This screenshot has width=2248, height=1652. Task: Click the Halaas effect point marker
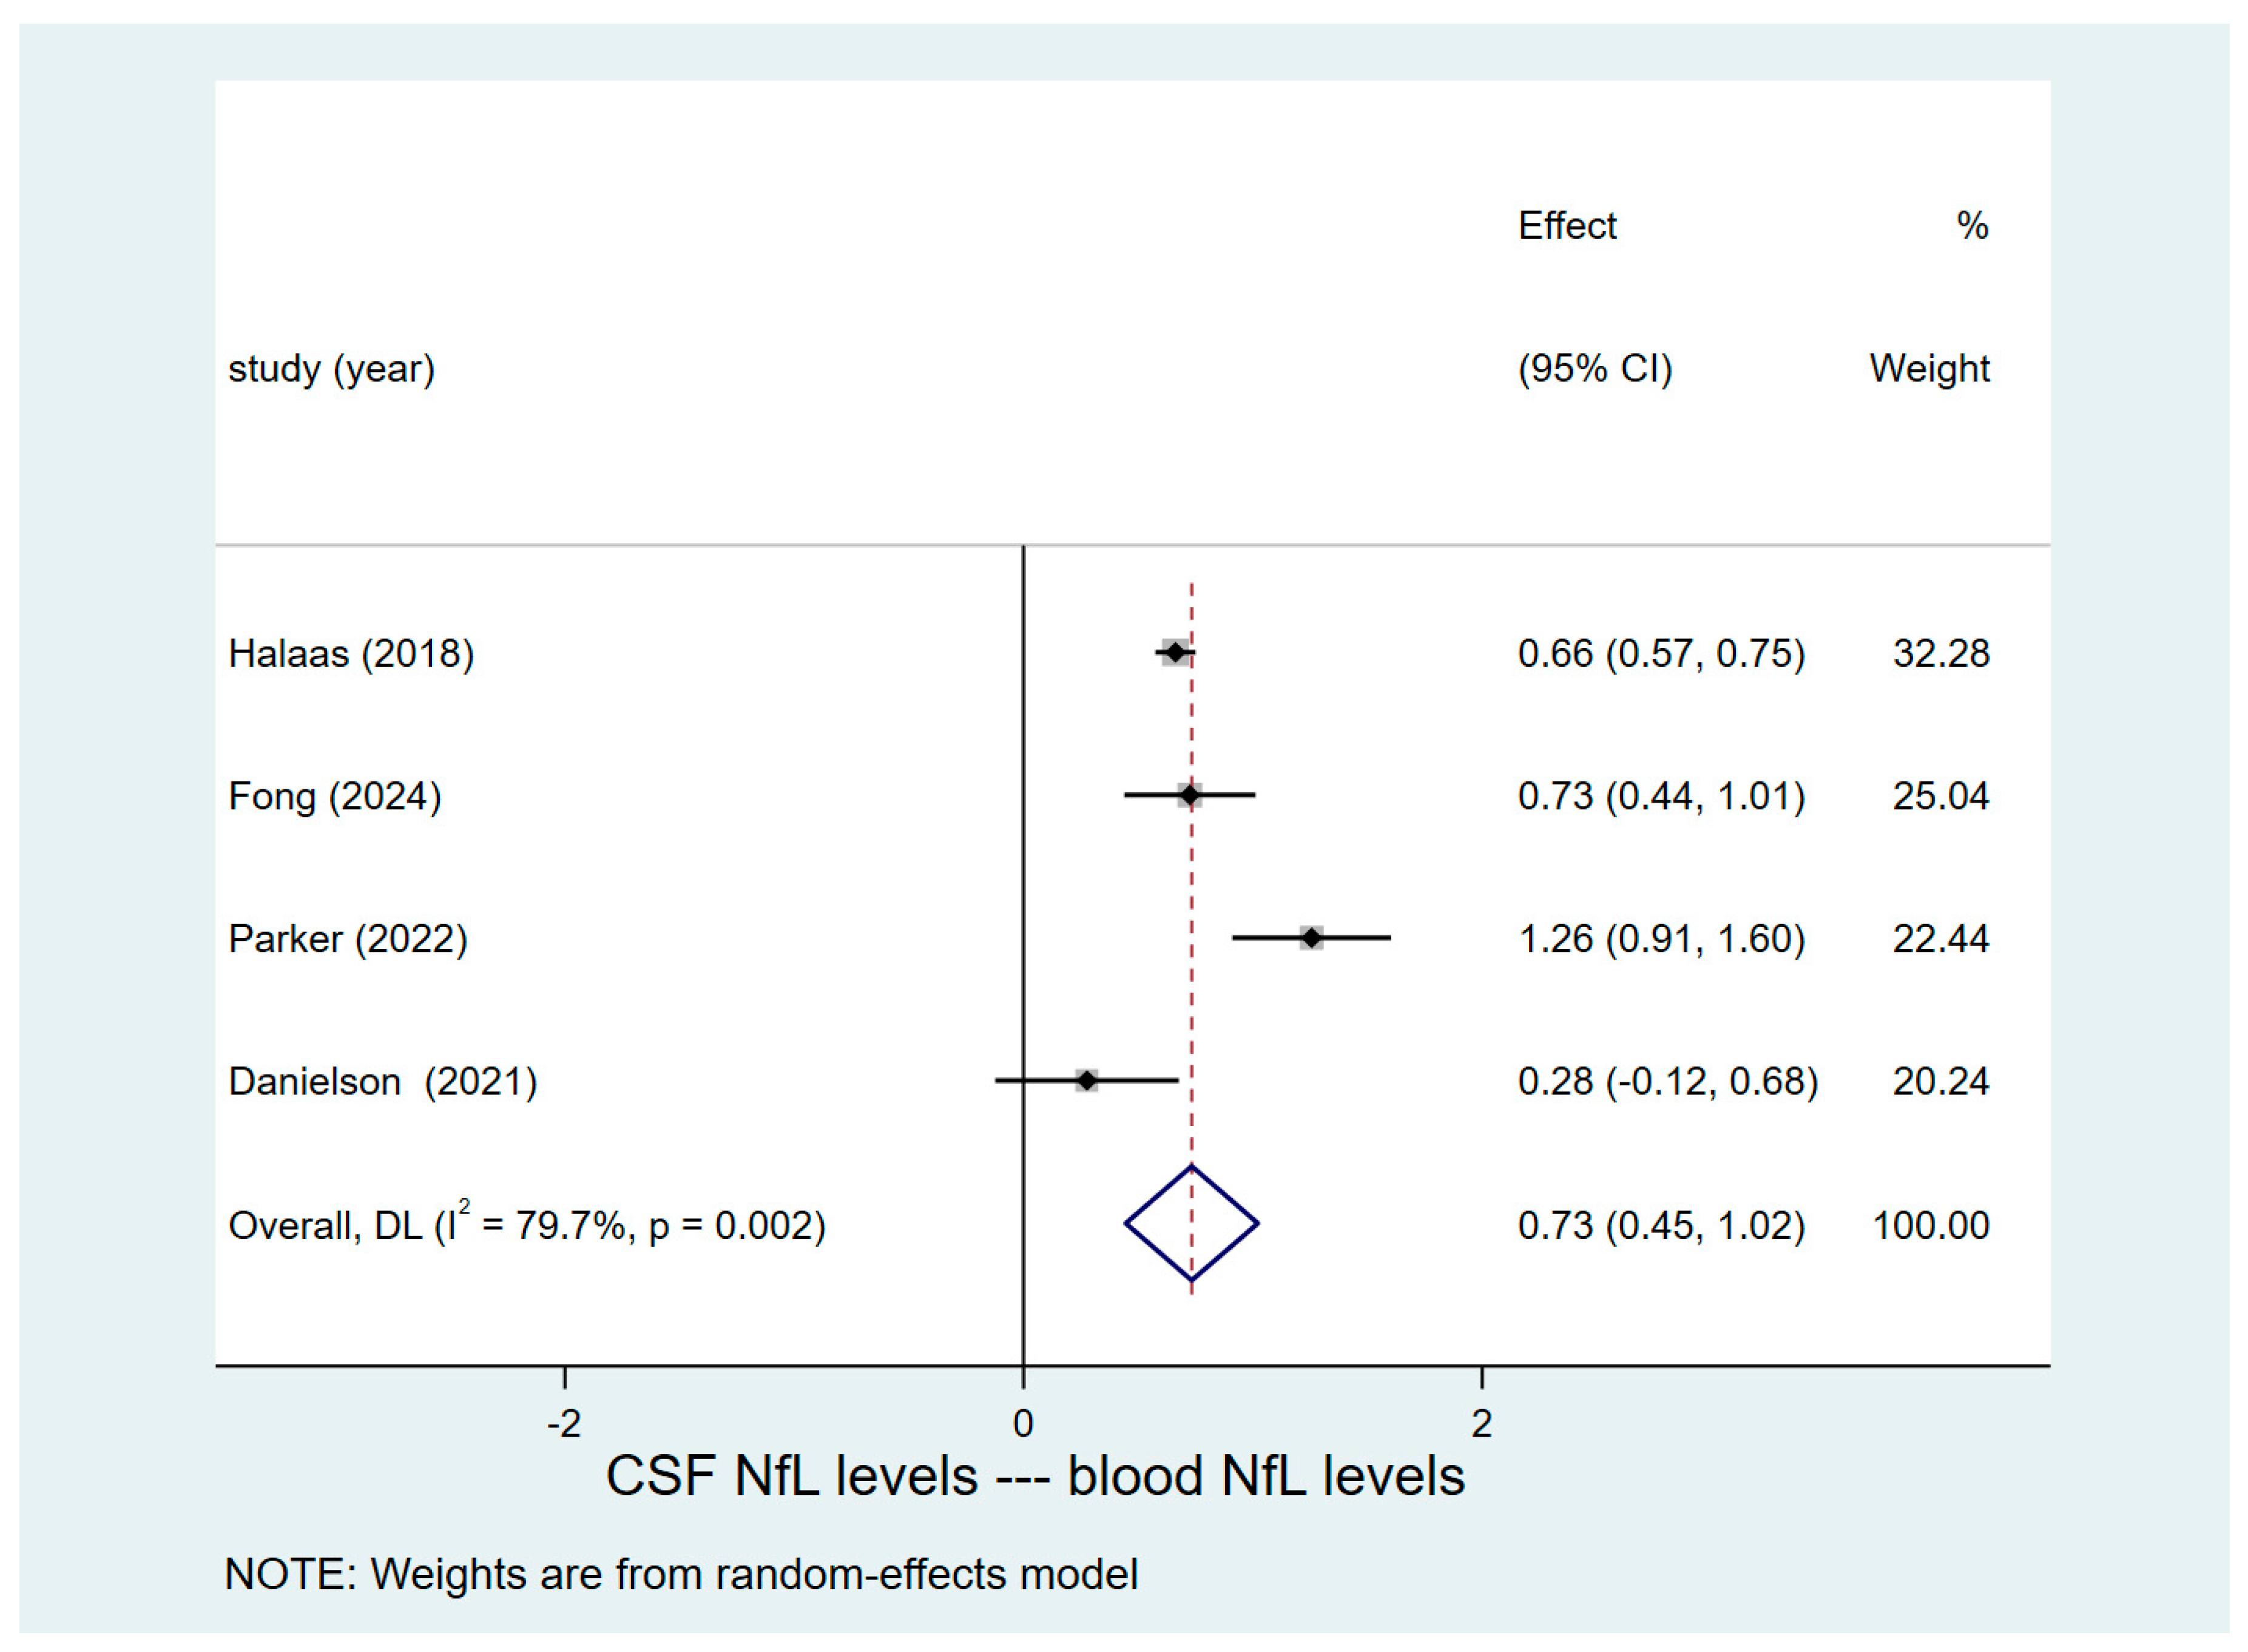(1176, 653)
